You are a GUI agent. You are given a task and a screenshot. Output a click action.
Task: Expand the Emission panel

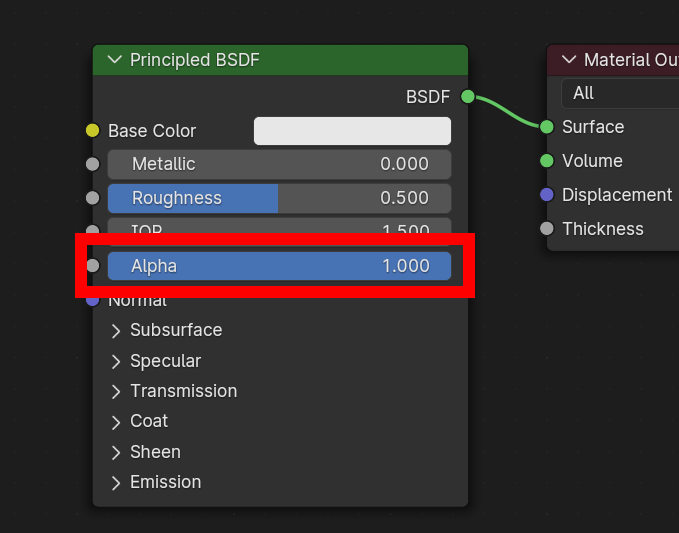coord(116,482)
